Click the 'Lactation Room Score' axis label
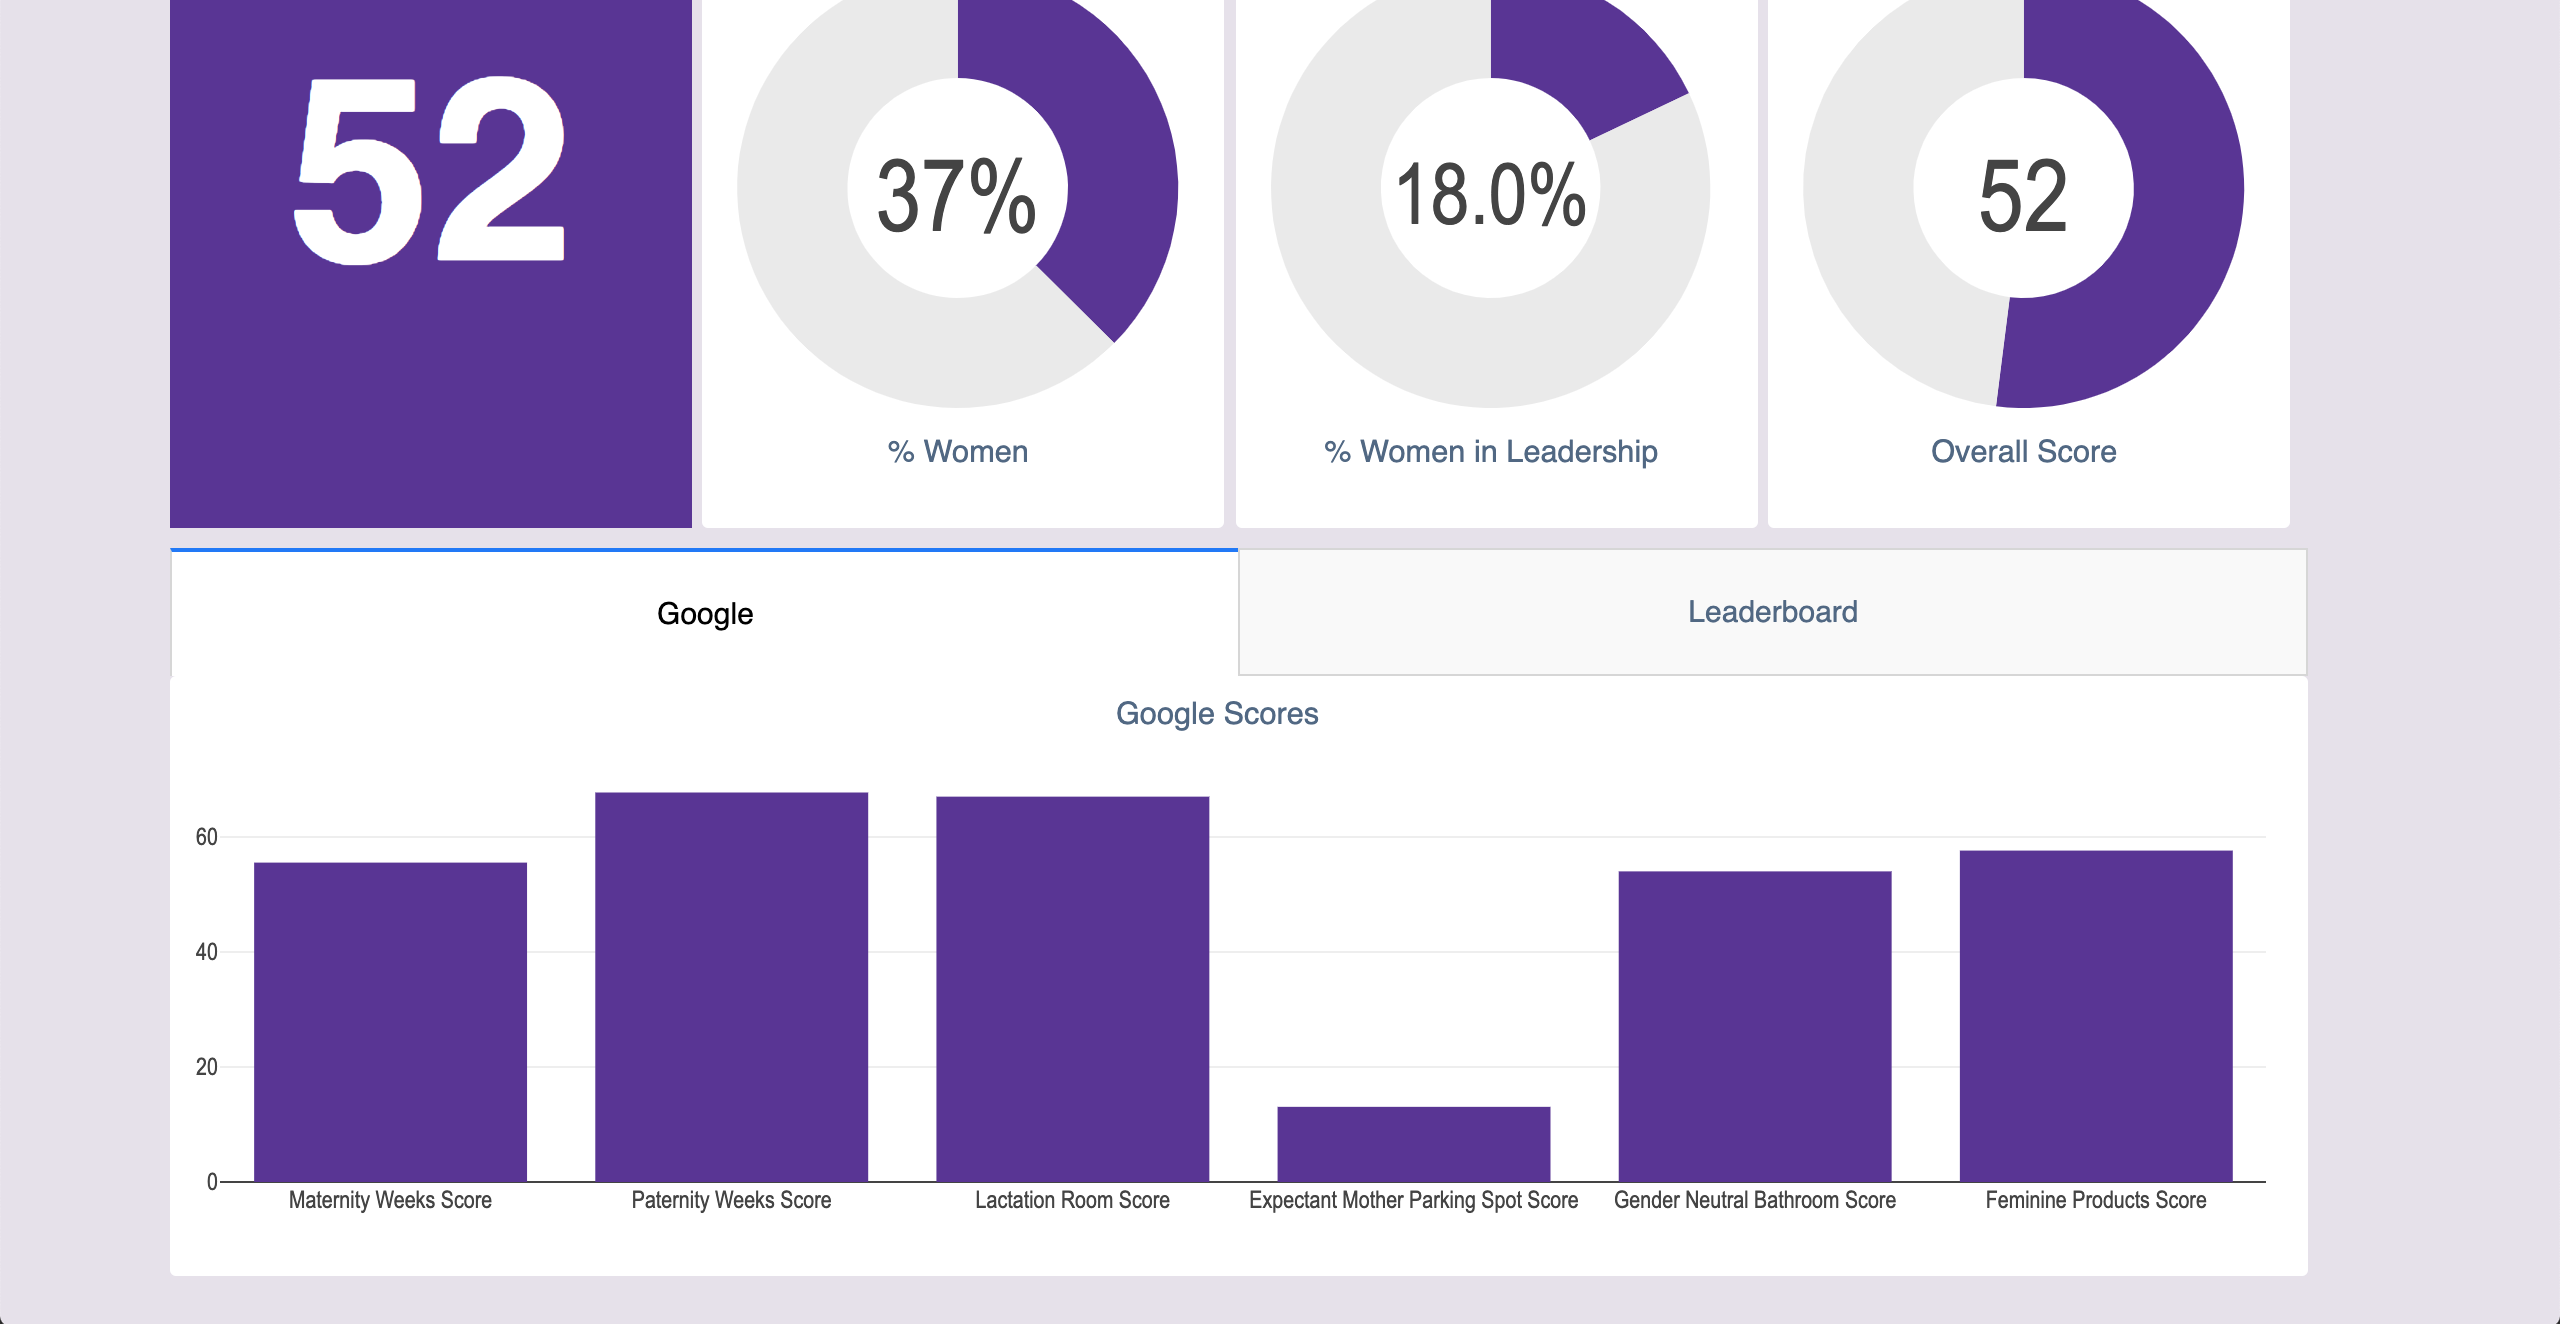The image size is (2560, 1324). click(x=1072, y=1200)
